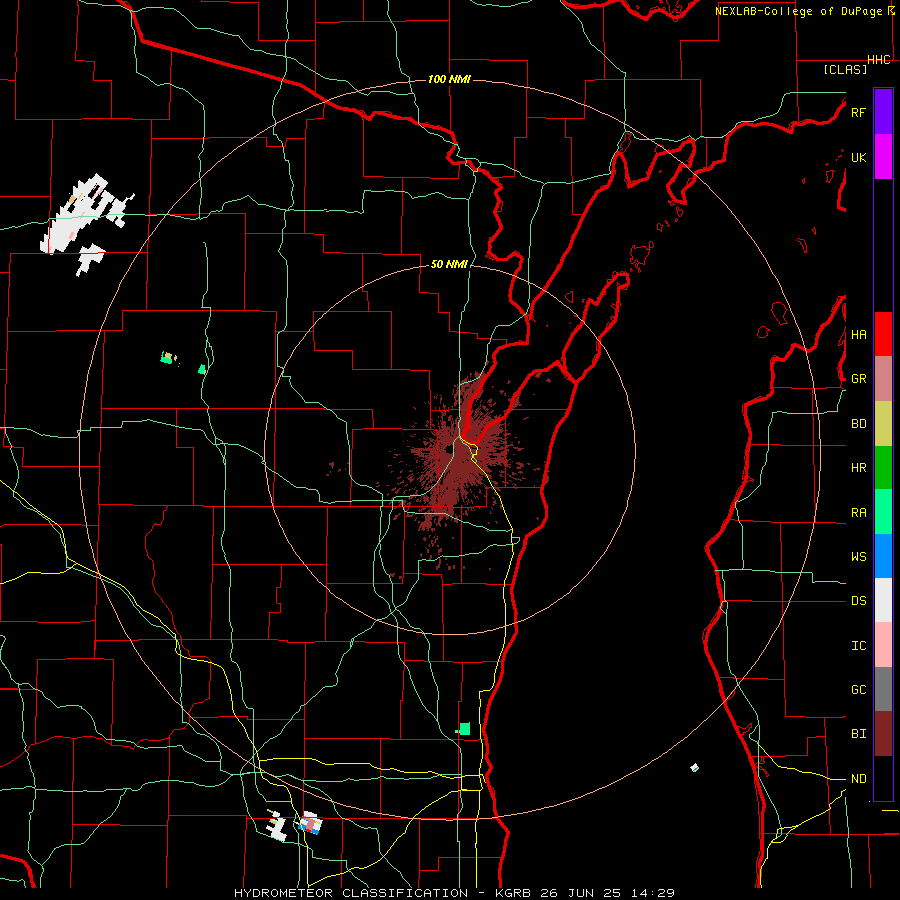The width and height of the screenshot is (900, 900).
Task: Click the [CLAS] legend label
Action: pos(845,69)
